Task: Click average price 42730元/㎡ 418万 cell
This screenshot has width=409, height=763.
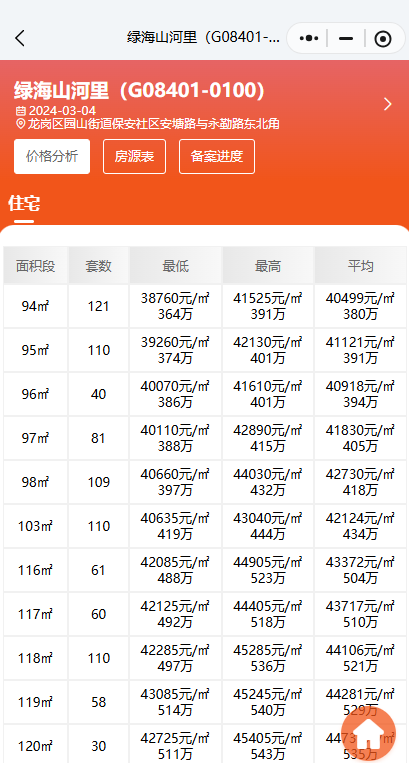Action: 360,482
